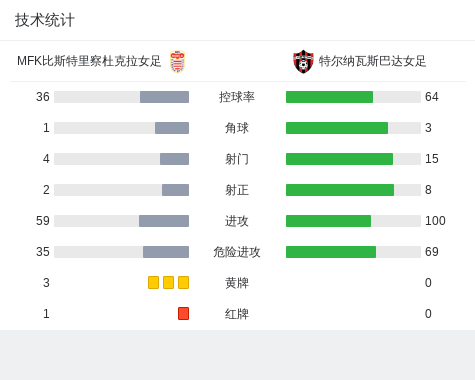Click the middle yellow card icon

point(168,283)
